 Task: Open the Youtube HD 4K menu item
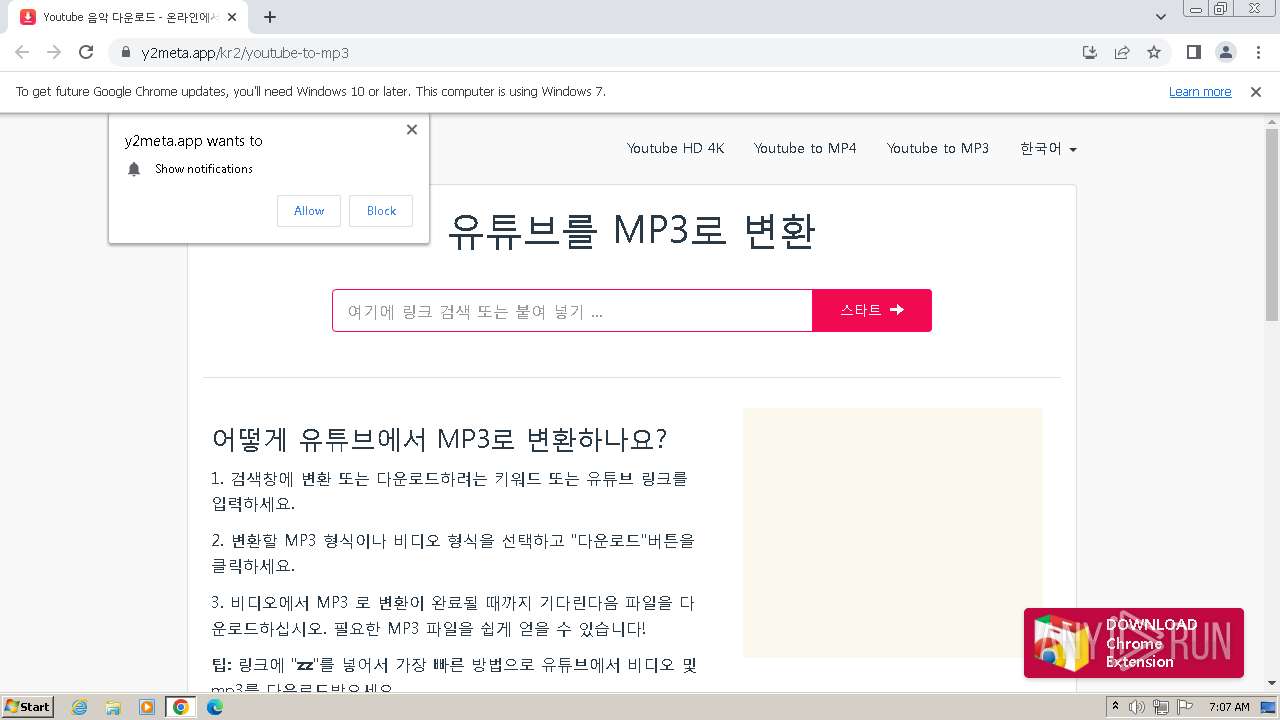tap(676, 148)
